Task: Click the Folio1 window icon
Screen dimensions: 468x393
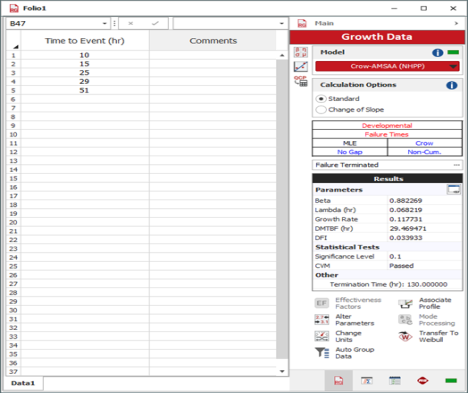Action: point(14,8)
